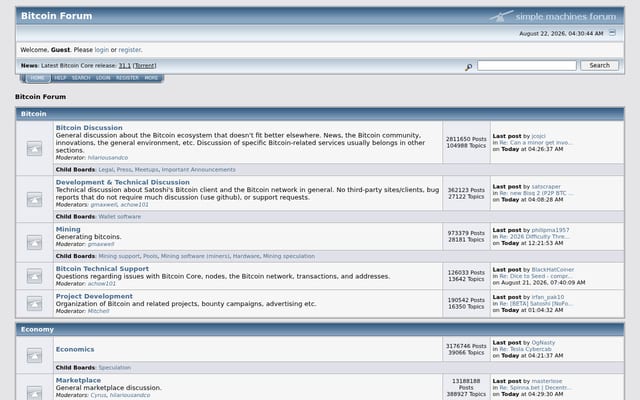The height and width of the screenshot is (400, 640).
Task: Open last post 'Re: Tesla Cybercab'
Action: pyautogui.click(x=525, y=349)
